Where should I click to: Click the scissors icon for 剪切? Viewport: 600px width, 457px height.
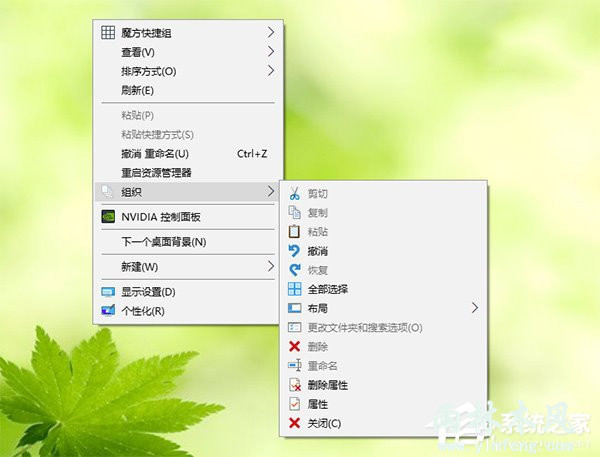pos(294,194)
